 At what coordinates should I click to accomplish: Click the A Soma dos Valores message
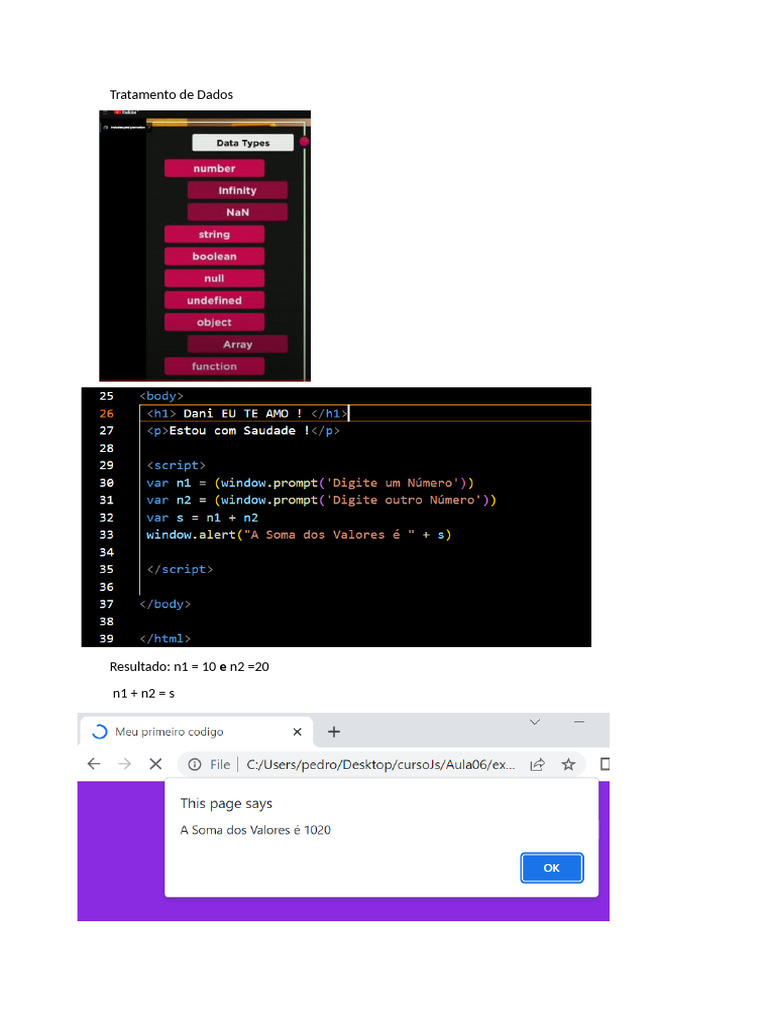(255, 830)
